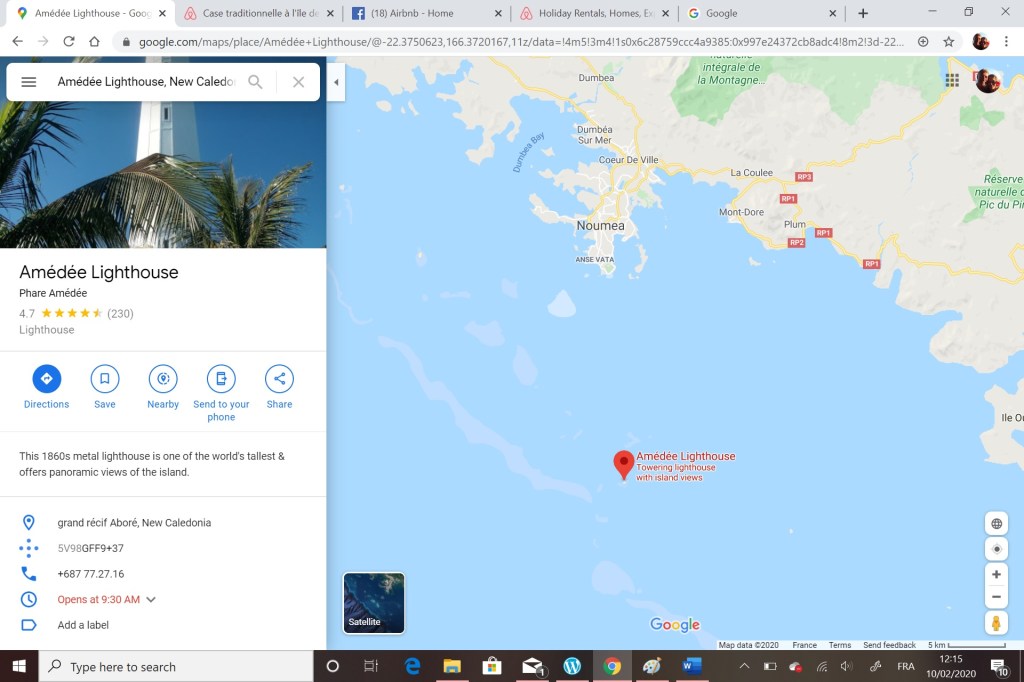Screen dimensions: 1024x682
Task: Zoom in on the map
Action: click(996, 575)
